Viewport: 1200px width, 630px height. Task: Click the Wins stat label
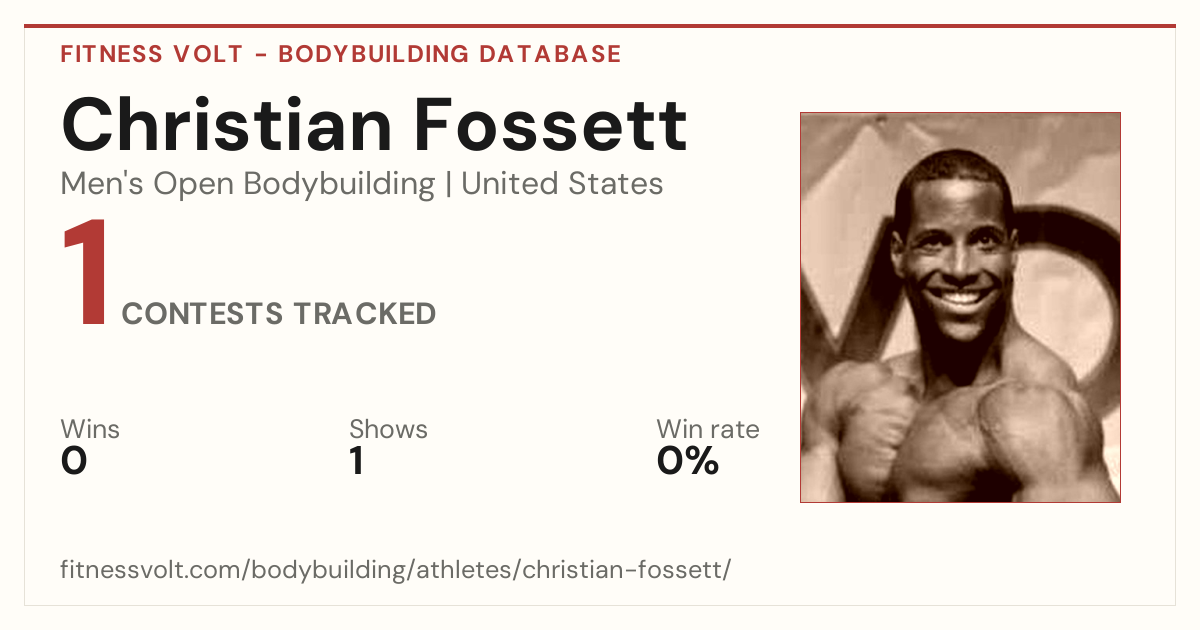coord(90,429)
